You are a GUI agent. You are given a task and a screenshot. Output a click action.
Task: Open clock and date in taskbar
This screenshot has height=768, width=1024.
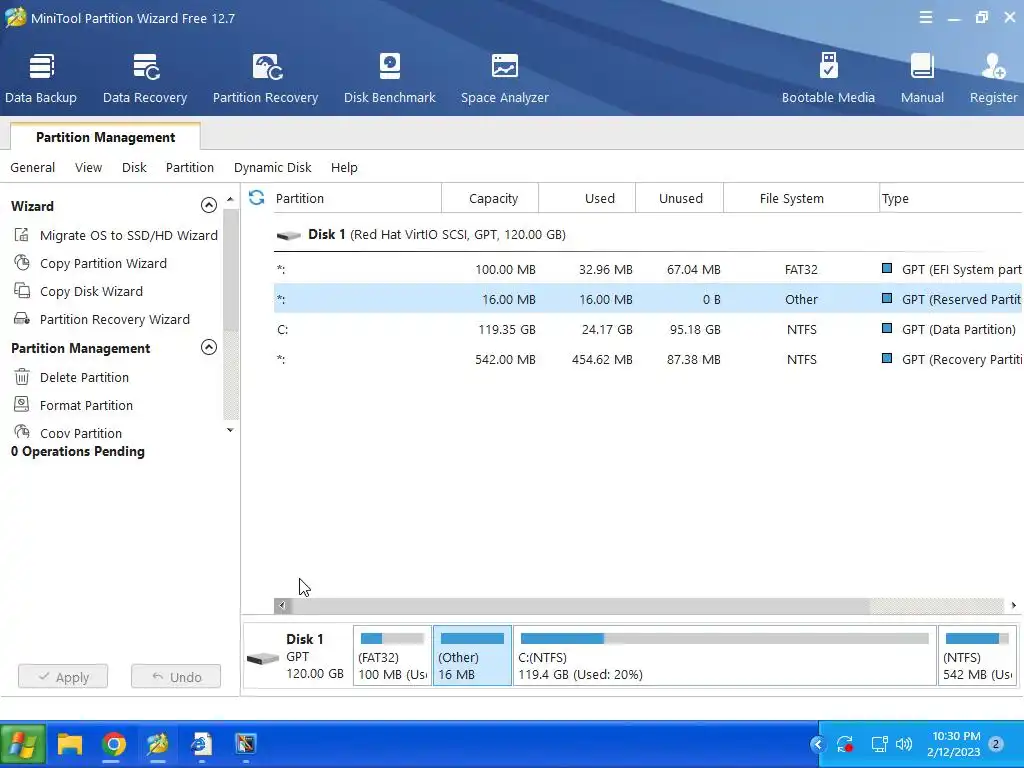(x=953, y=744)
